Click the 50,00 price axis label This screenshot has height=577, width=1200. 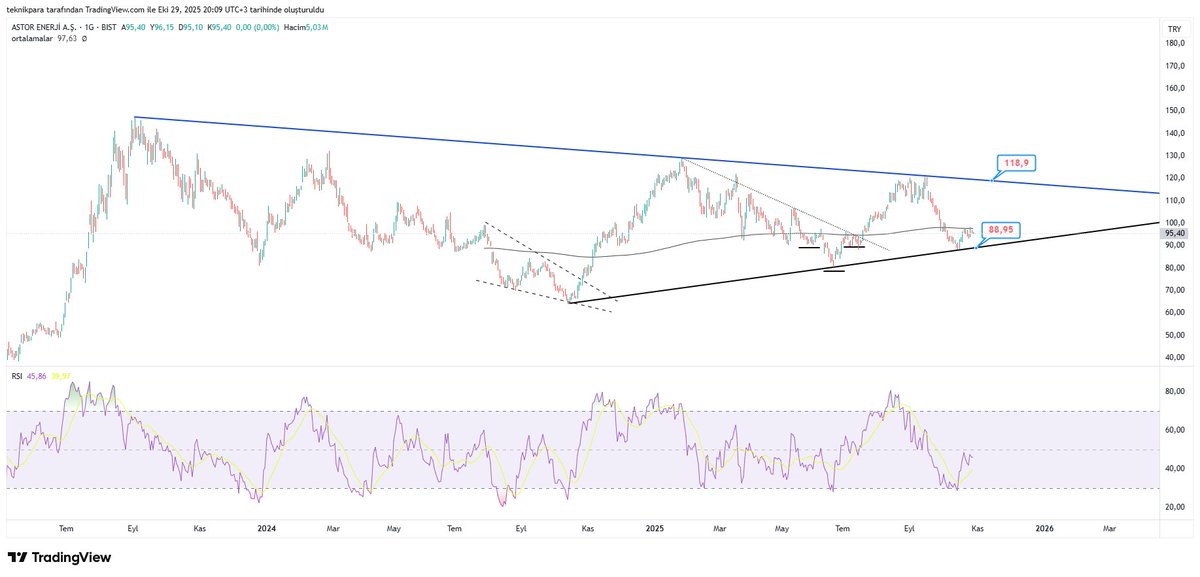pyautogui.click(x=1175, y=333)
